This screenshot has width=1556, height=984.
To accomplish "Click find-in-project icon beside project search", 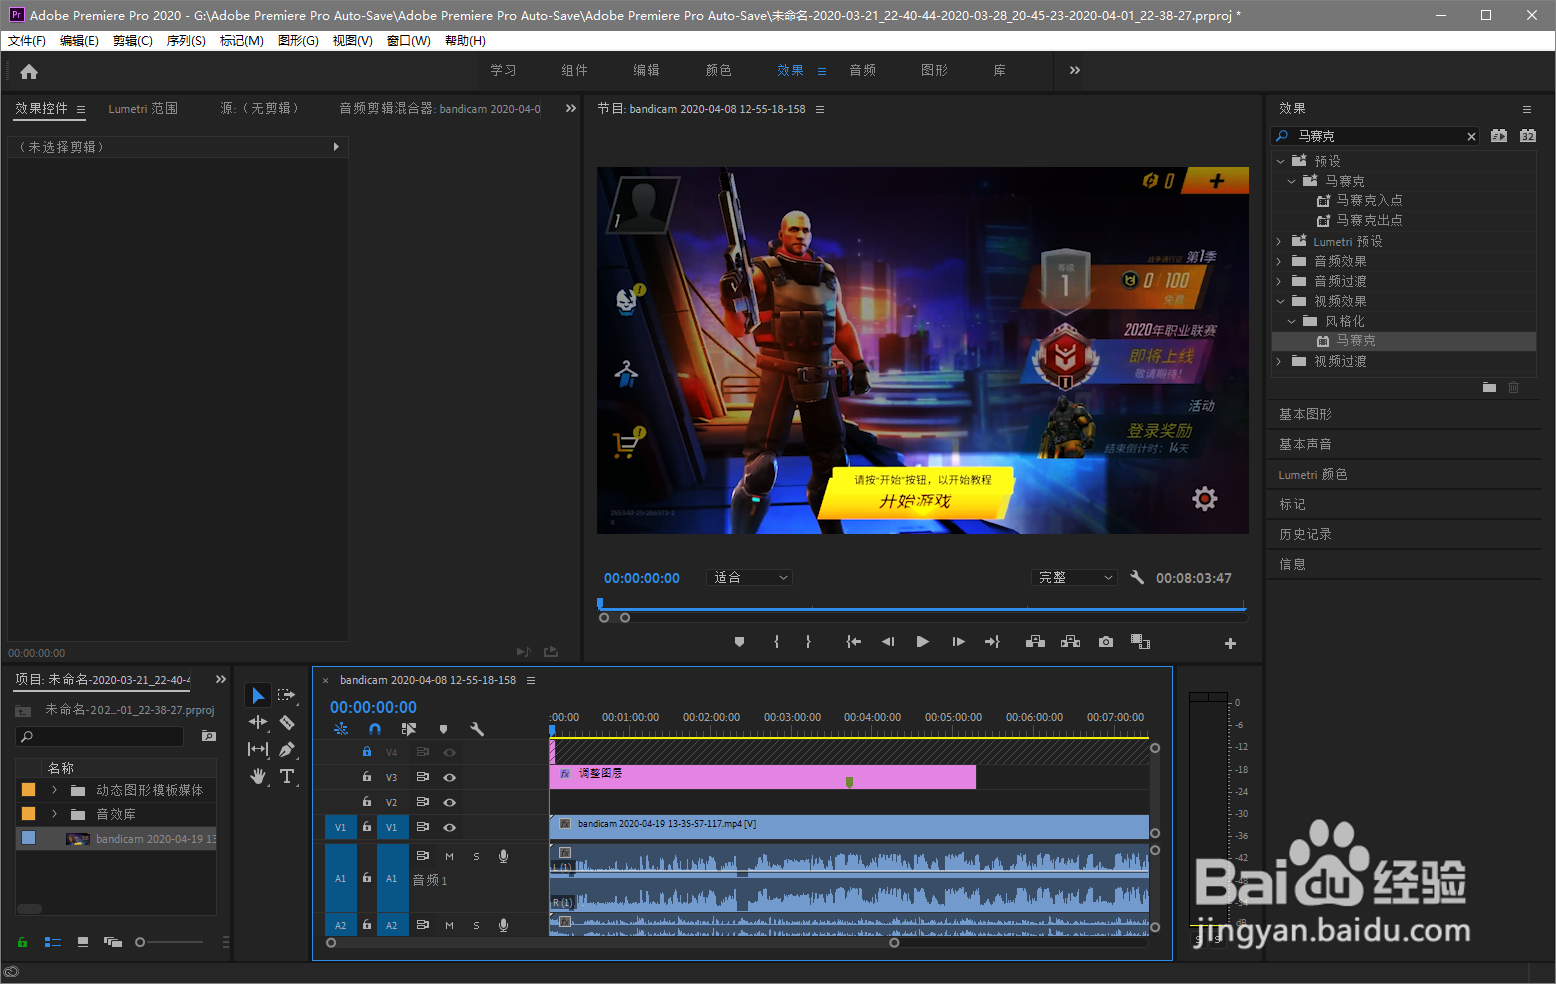I will [208, 736].
